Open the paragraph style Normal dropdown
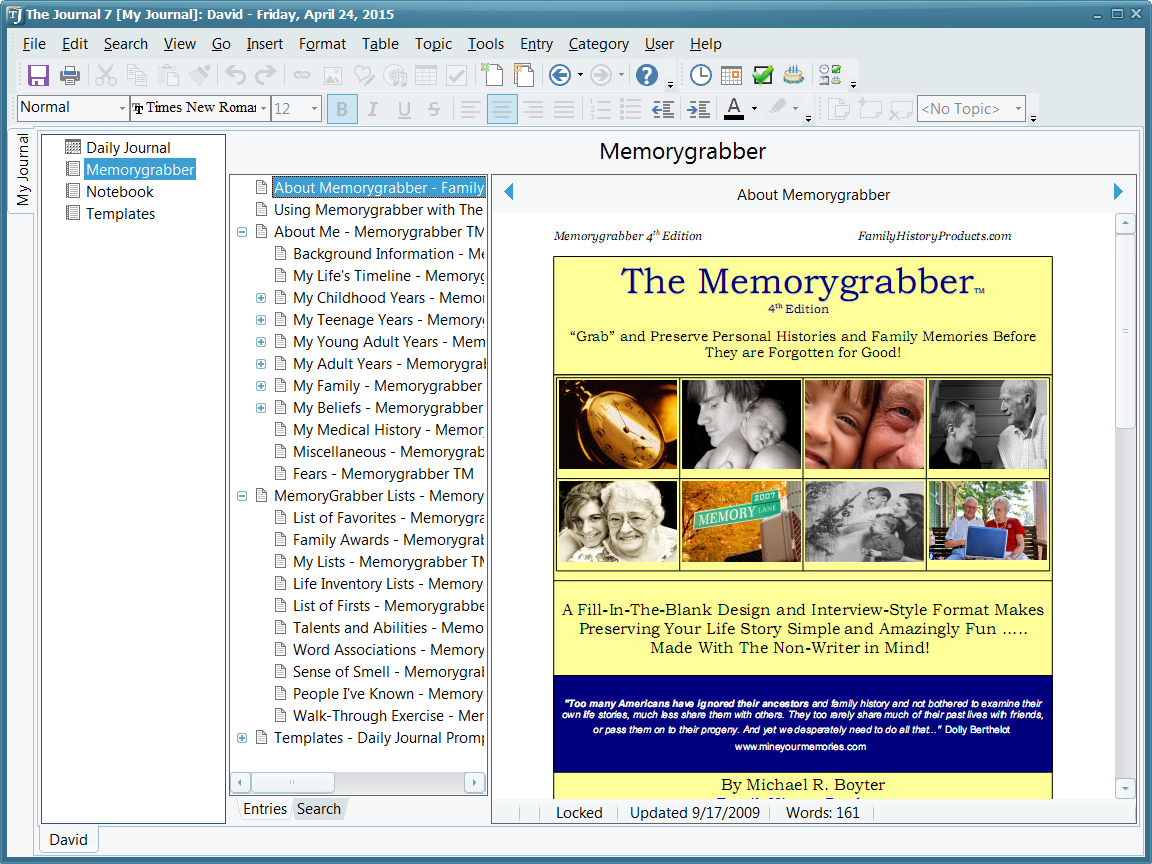 (x=123, y=108)
